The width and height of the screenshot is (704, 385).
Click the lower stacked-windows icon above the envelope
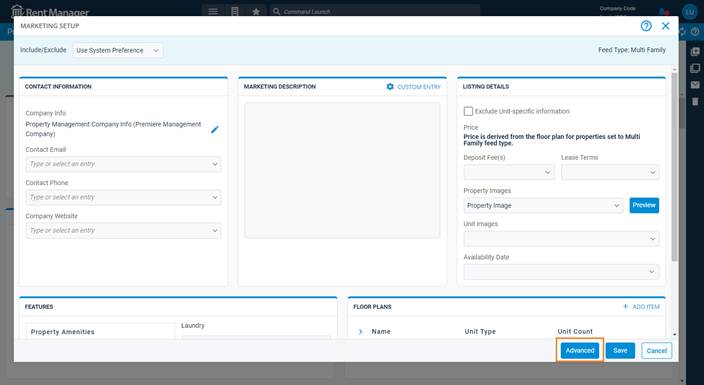pyautogui.click(x=695, y=68)
